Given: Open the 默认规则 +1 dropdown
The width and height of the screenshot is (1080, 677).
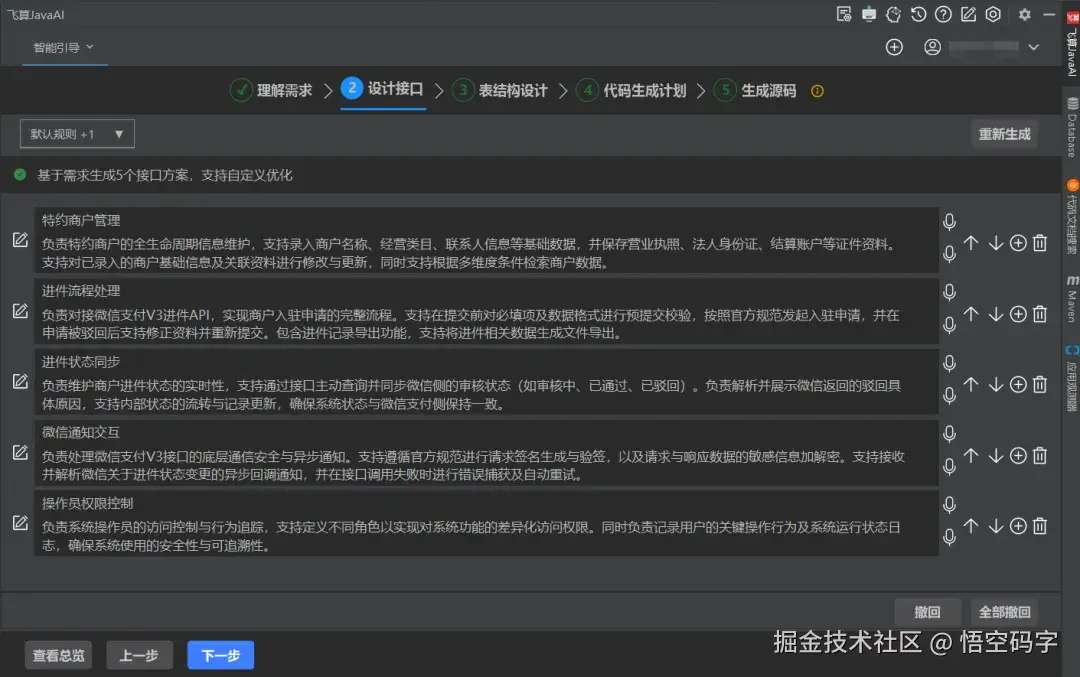Looking at the screenshot, I should [x=76, y=133].
